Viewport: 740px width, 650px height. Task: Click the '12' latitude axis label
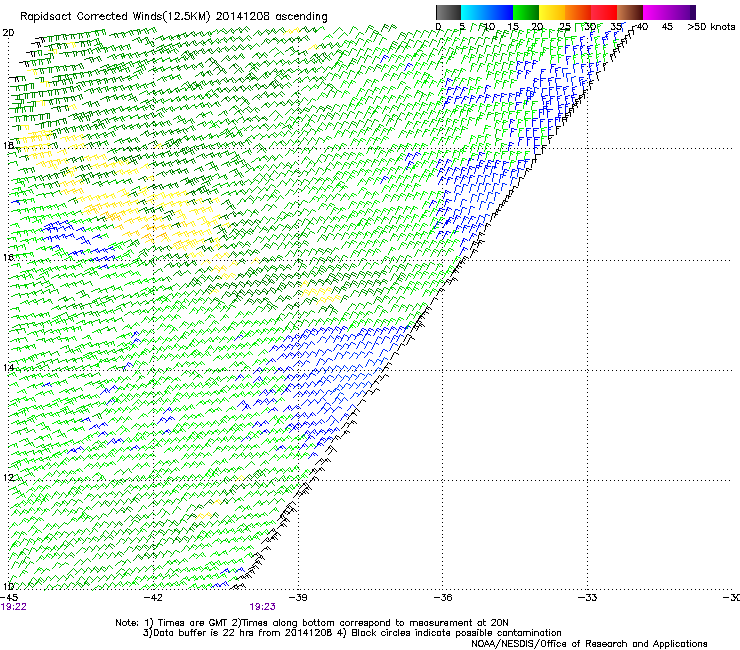8,478
